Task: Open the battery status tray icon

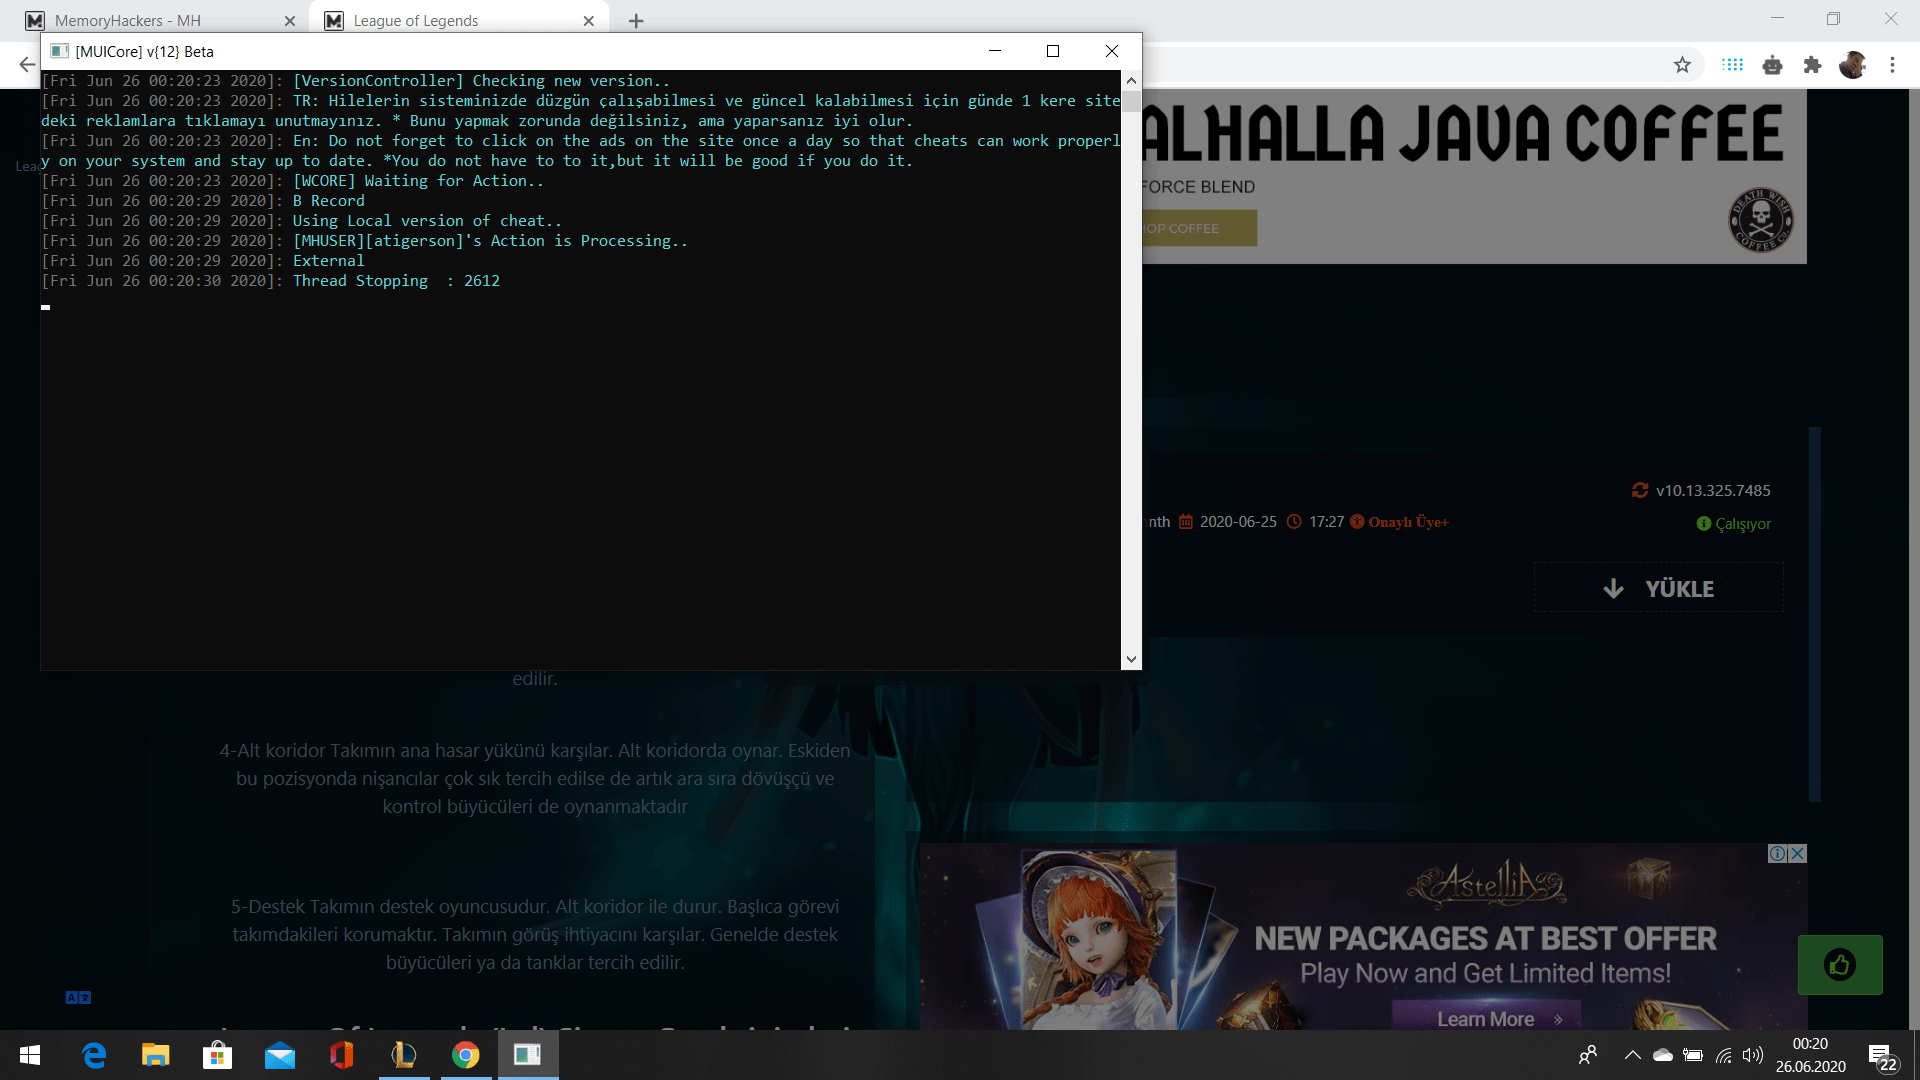Action: pos(1693,1055)
